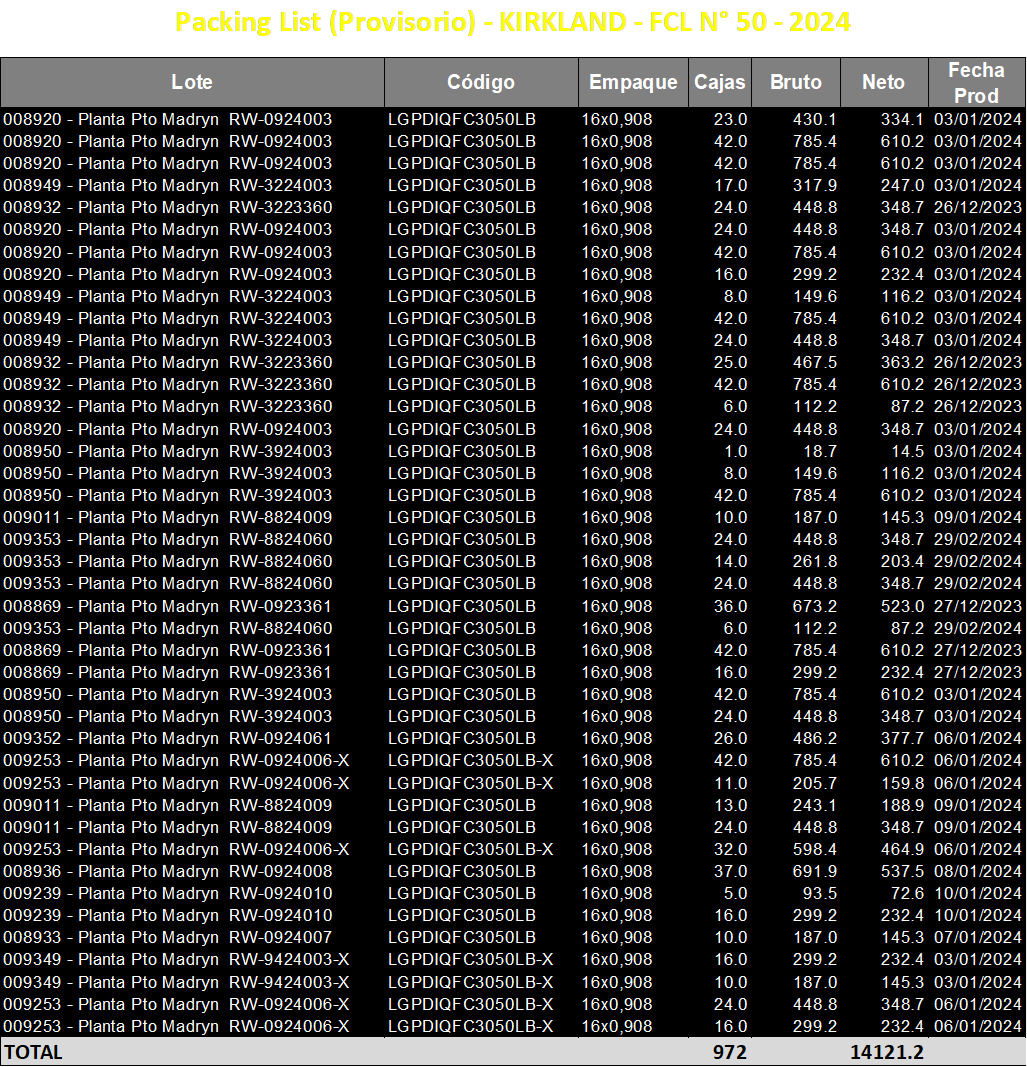Click Bruto value 691.9

coord(815,871)
